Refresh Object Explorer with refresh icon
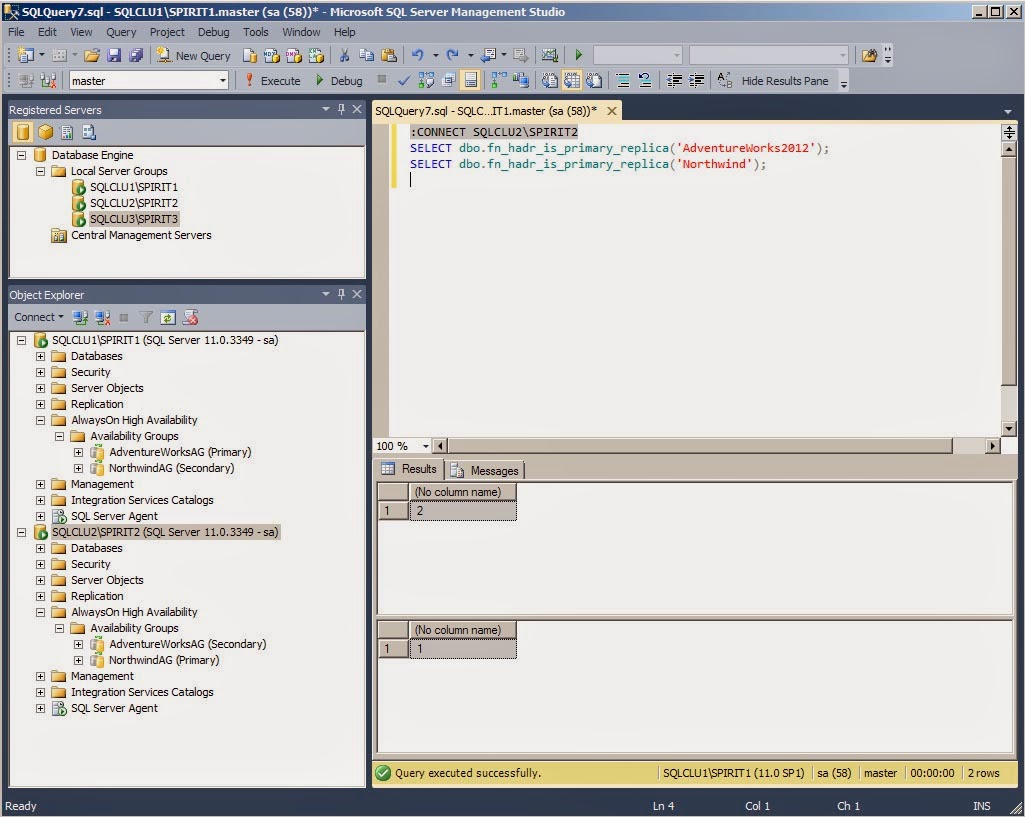The width and height of the screenshot is (1025, 817). click(x=168, y=317)
